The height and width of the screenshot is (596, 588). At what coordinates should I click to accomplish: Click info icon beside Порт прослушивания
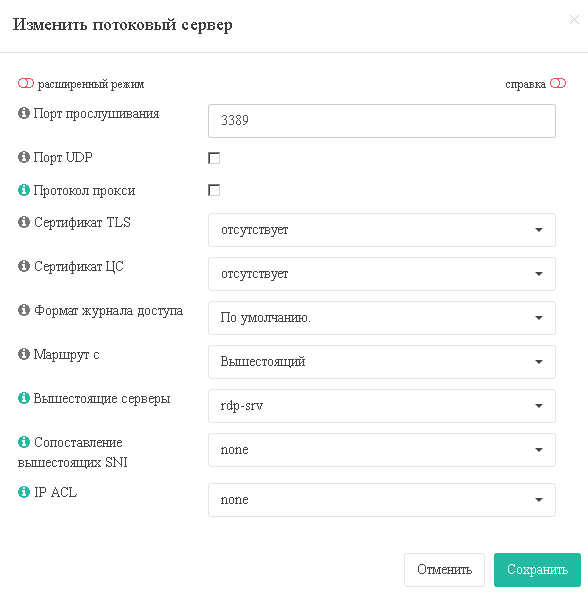click(x=24, y=113)
